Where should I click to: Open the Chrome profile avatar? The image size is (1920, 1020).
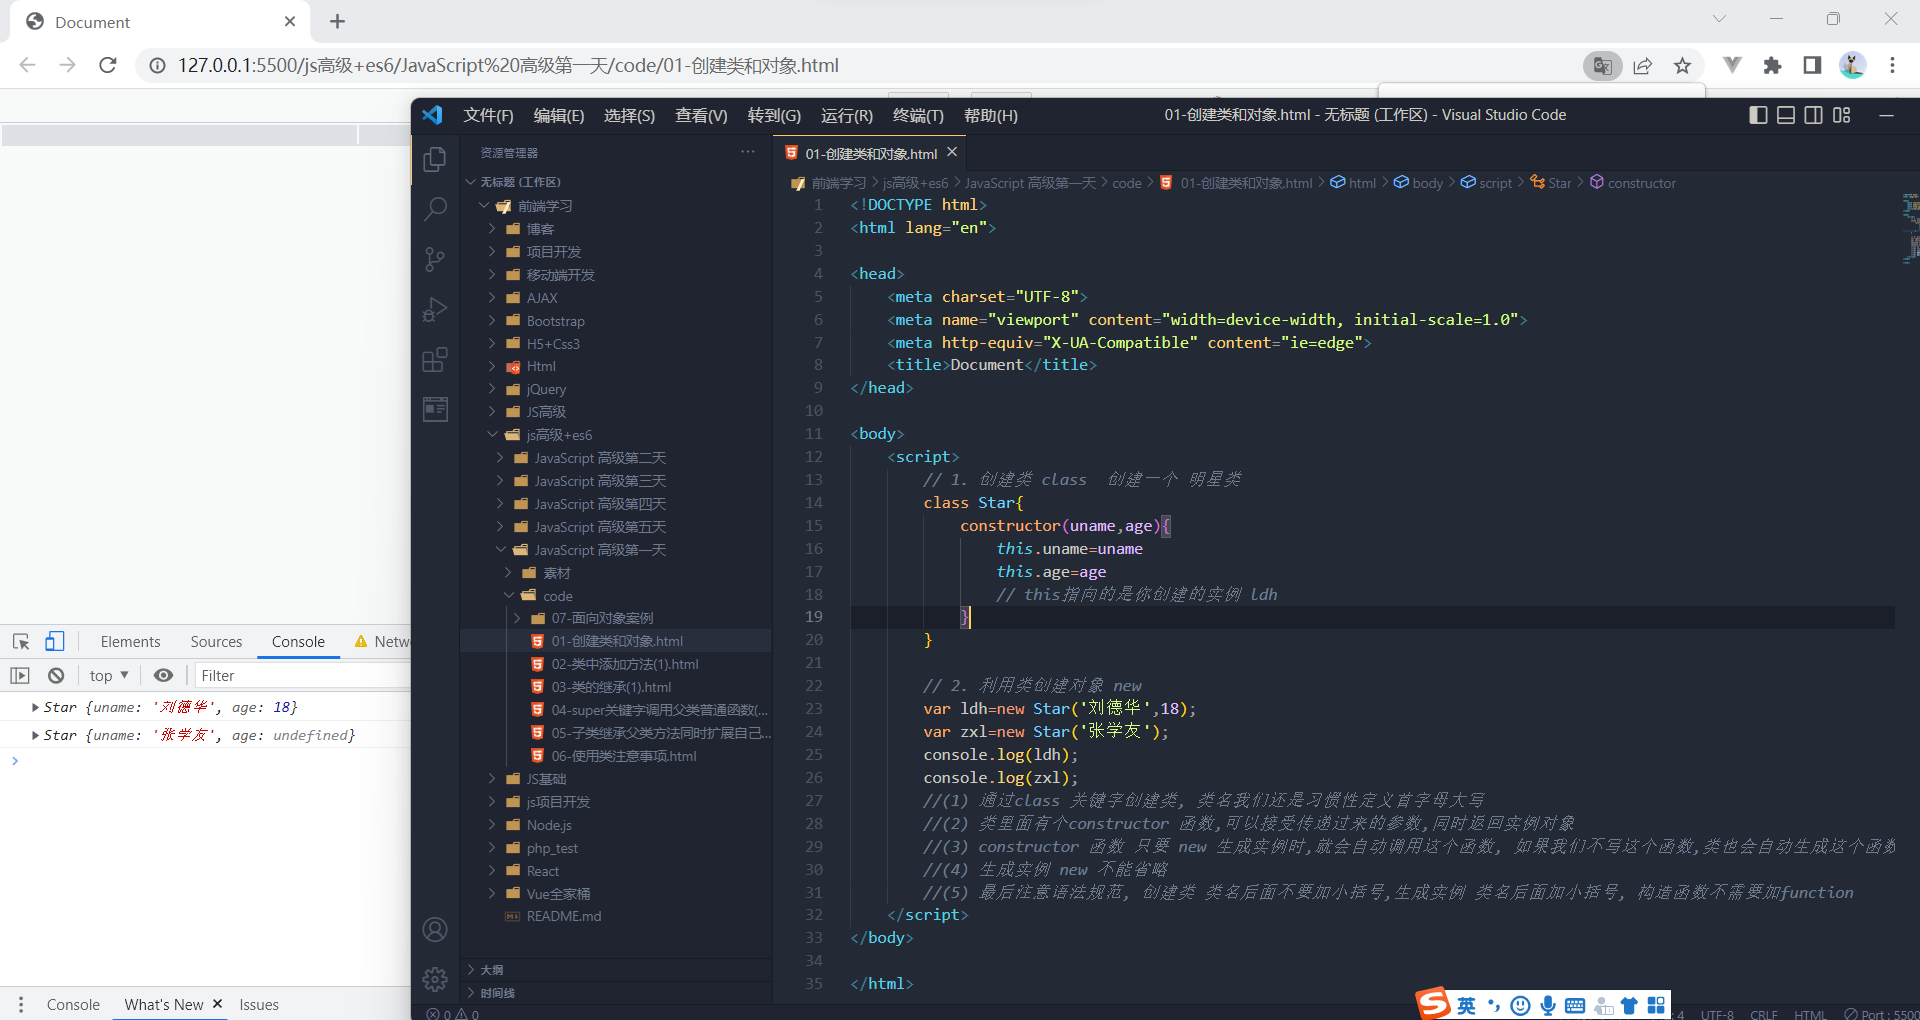[x=1852, y=65]
